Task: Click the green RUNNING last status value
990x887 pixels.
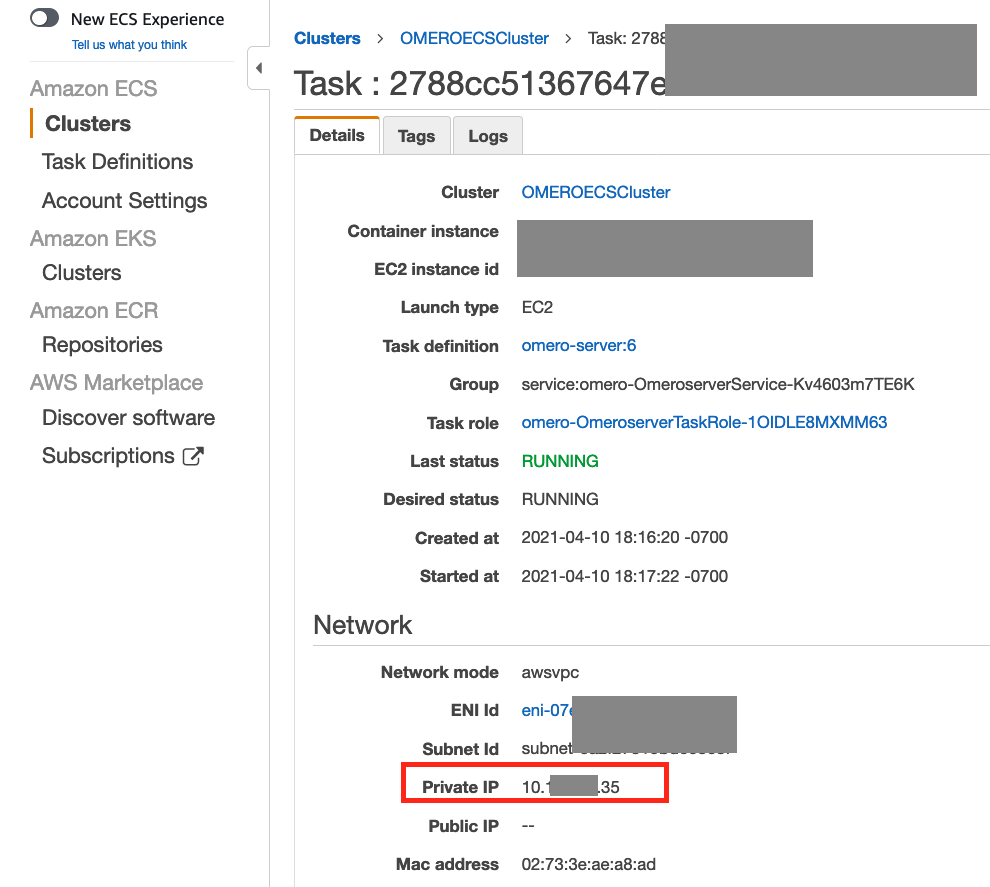Action: [x=560, y=461]
